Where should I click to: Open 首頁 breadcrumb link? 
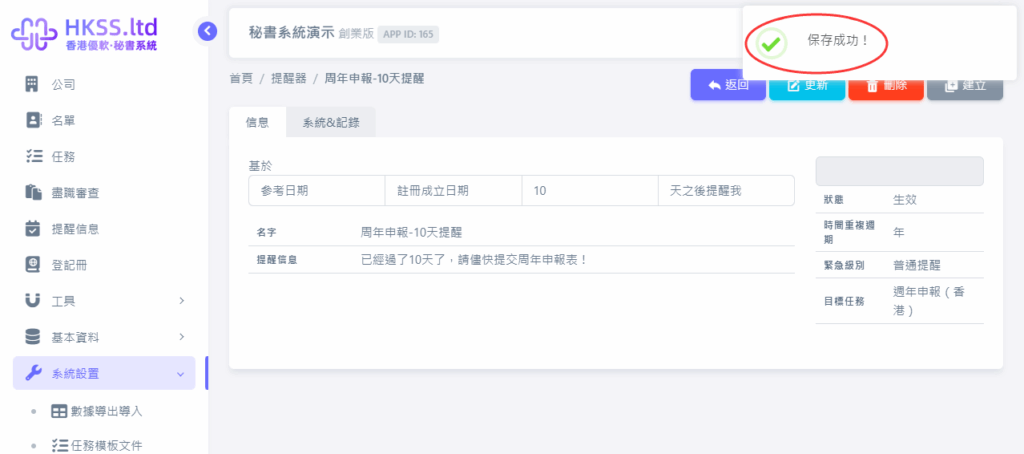[240, 78]
